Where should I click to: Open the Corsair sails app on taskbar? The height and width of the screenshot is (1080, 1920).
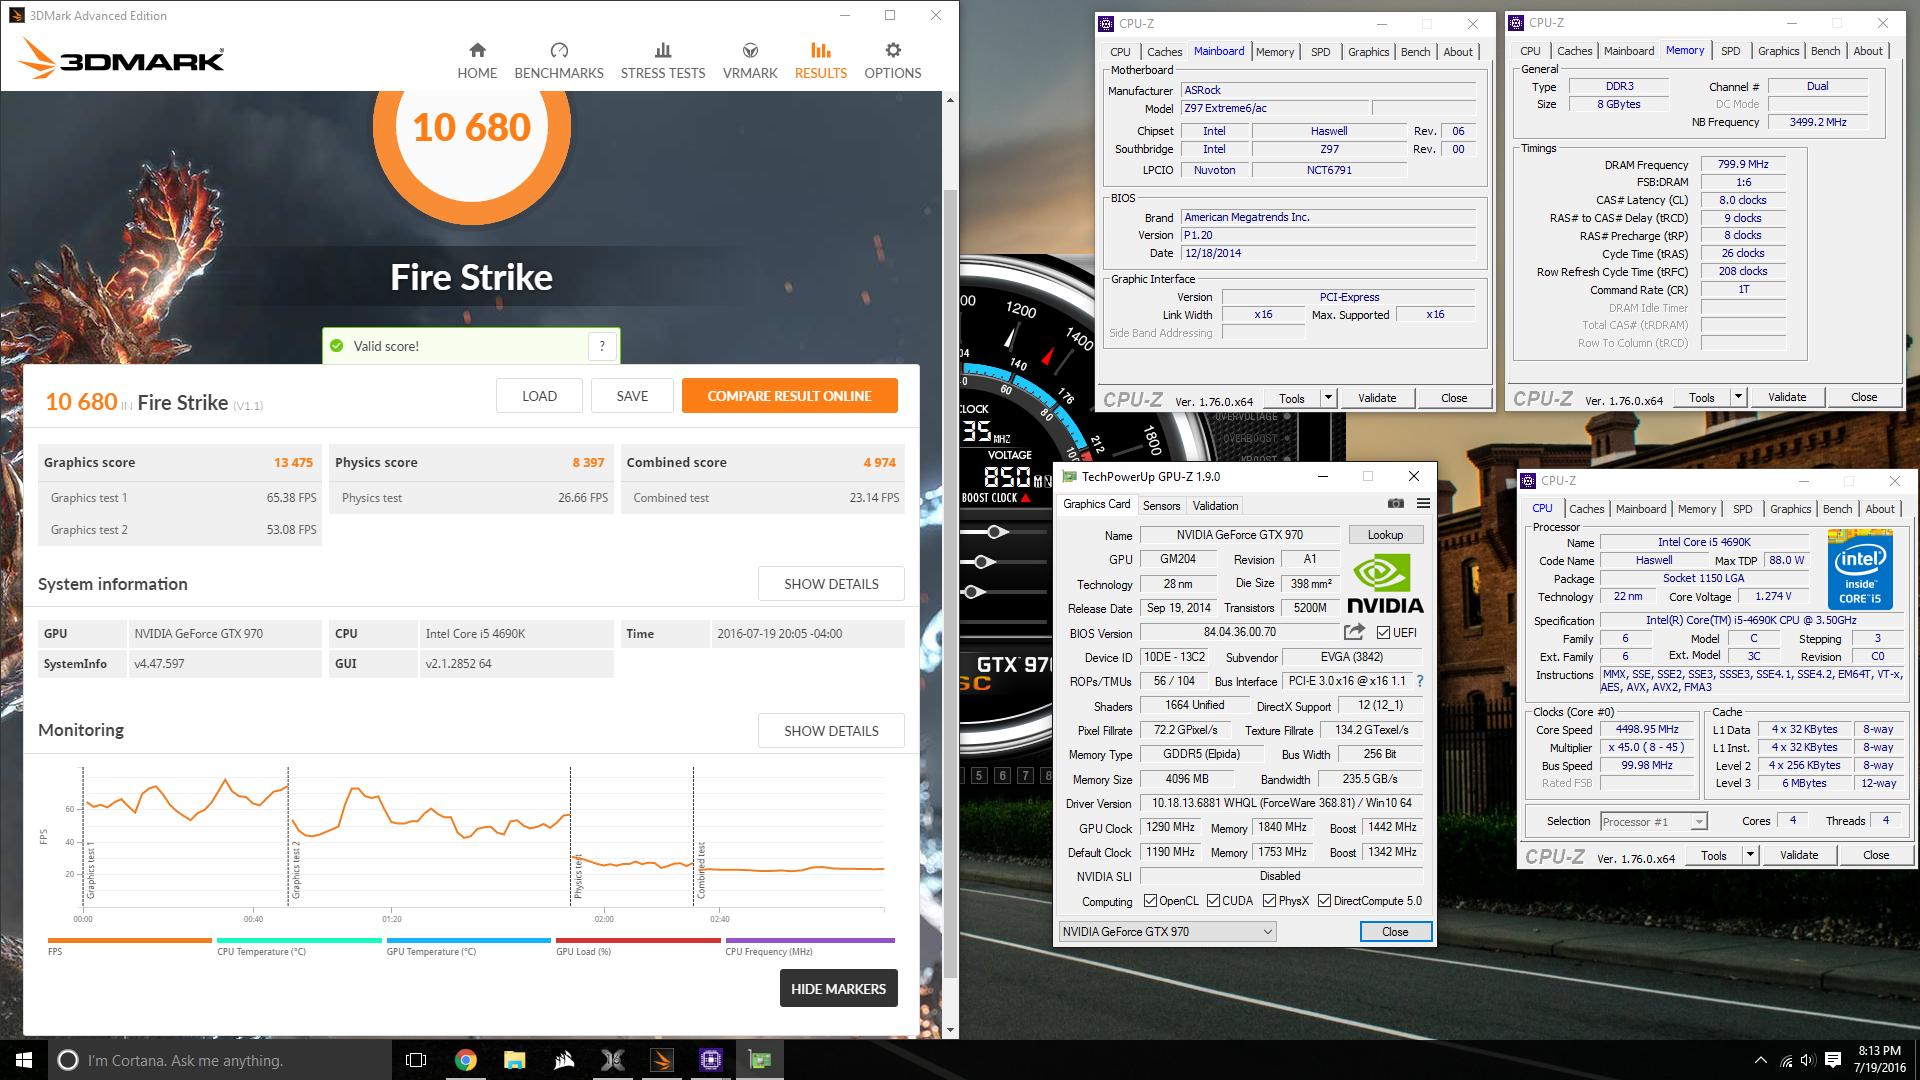coord(564,1060)
